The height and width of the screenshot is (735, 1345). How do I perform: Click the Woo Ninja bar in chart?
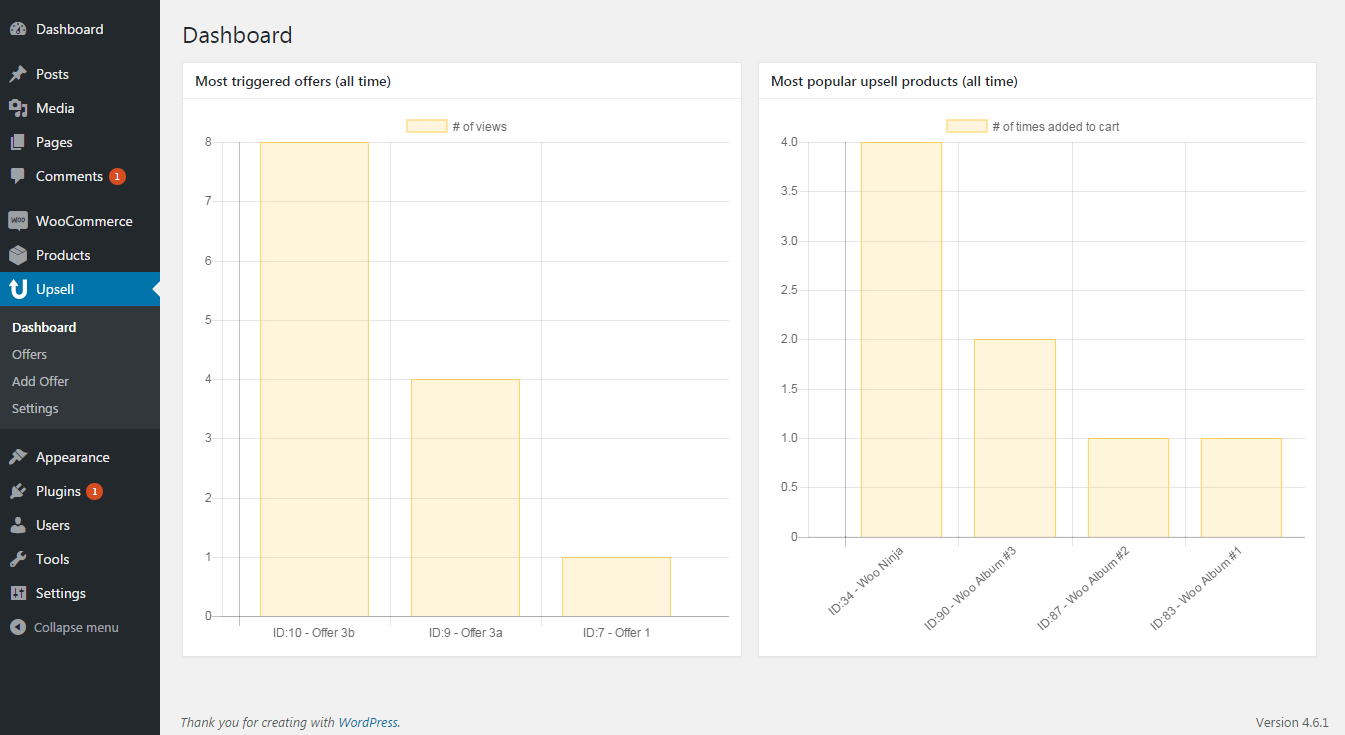(x=901, y=340)
